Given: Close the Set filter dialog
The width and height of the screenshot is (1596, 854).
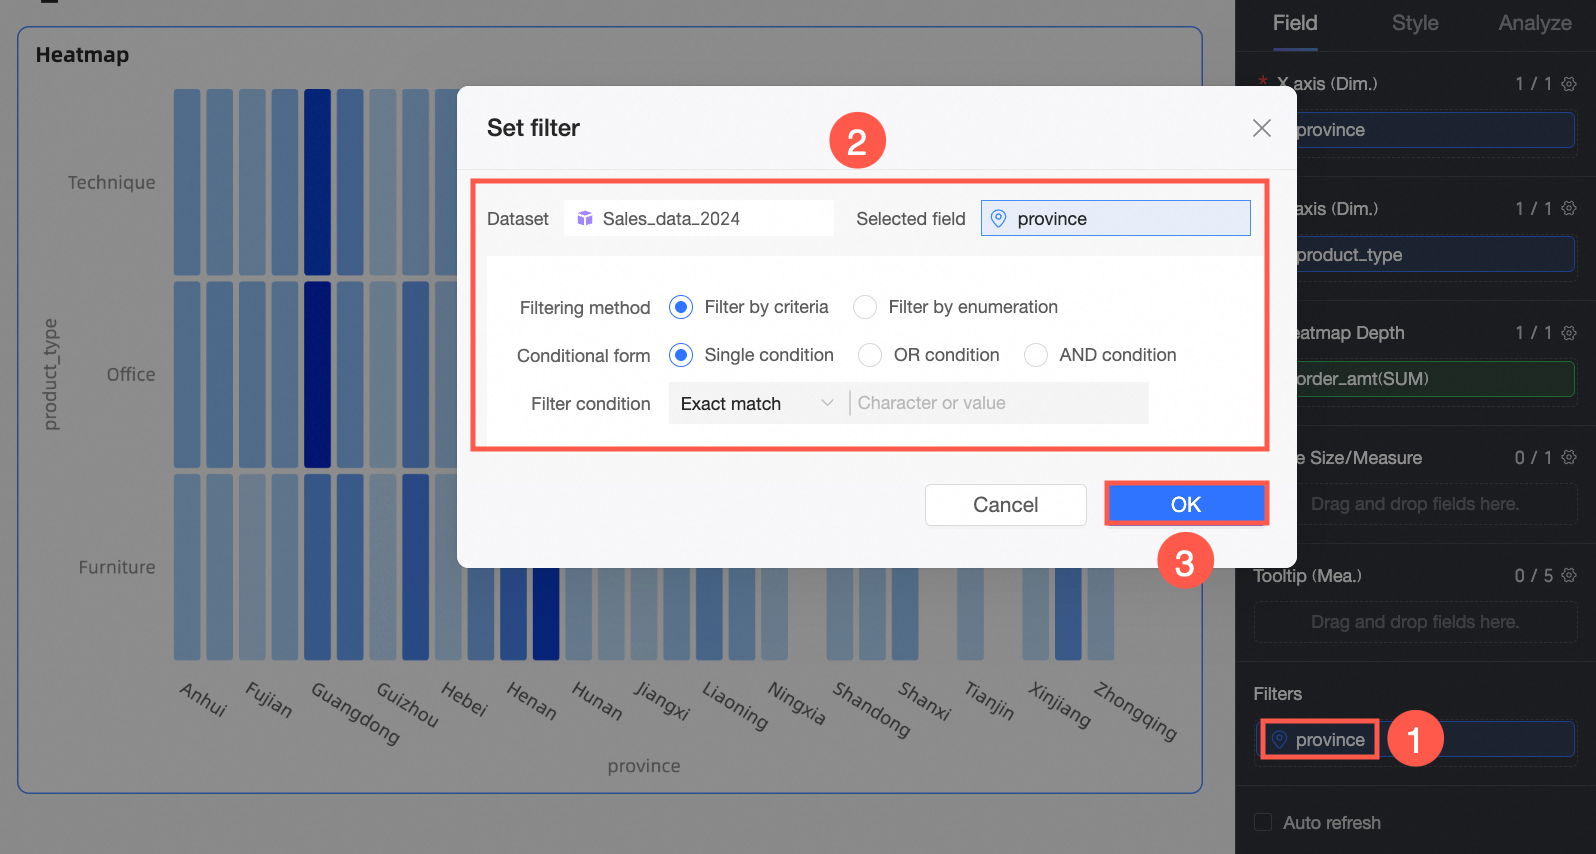Looking at the screenshot, I should [1261, 128].
